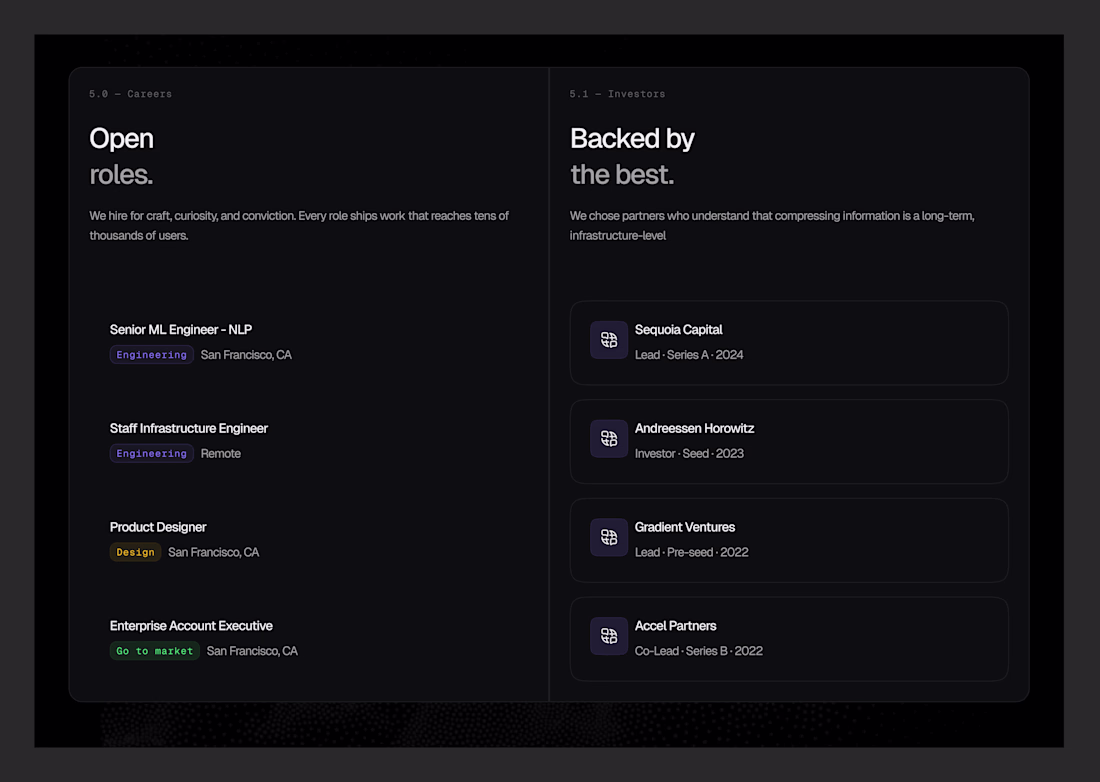Click the Design tag under Product Designer
Viewport: 1100px width, 782px height.
[135, 553]
